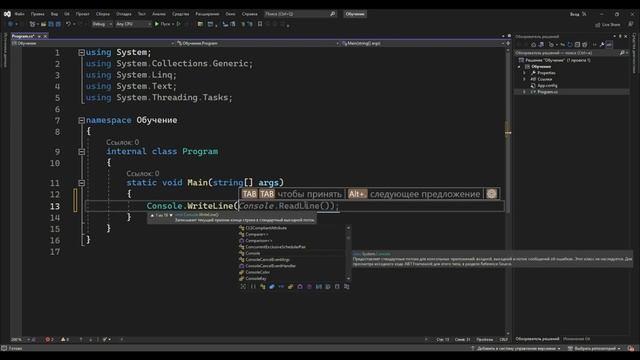Click the bookmark toolbar icon

point(260,24)
